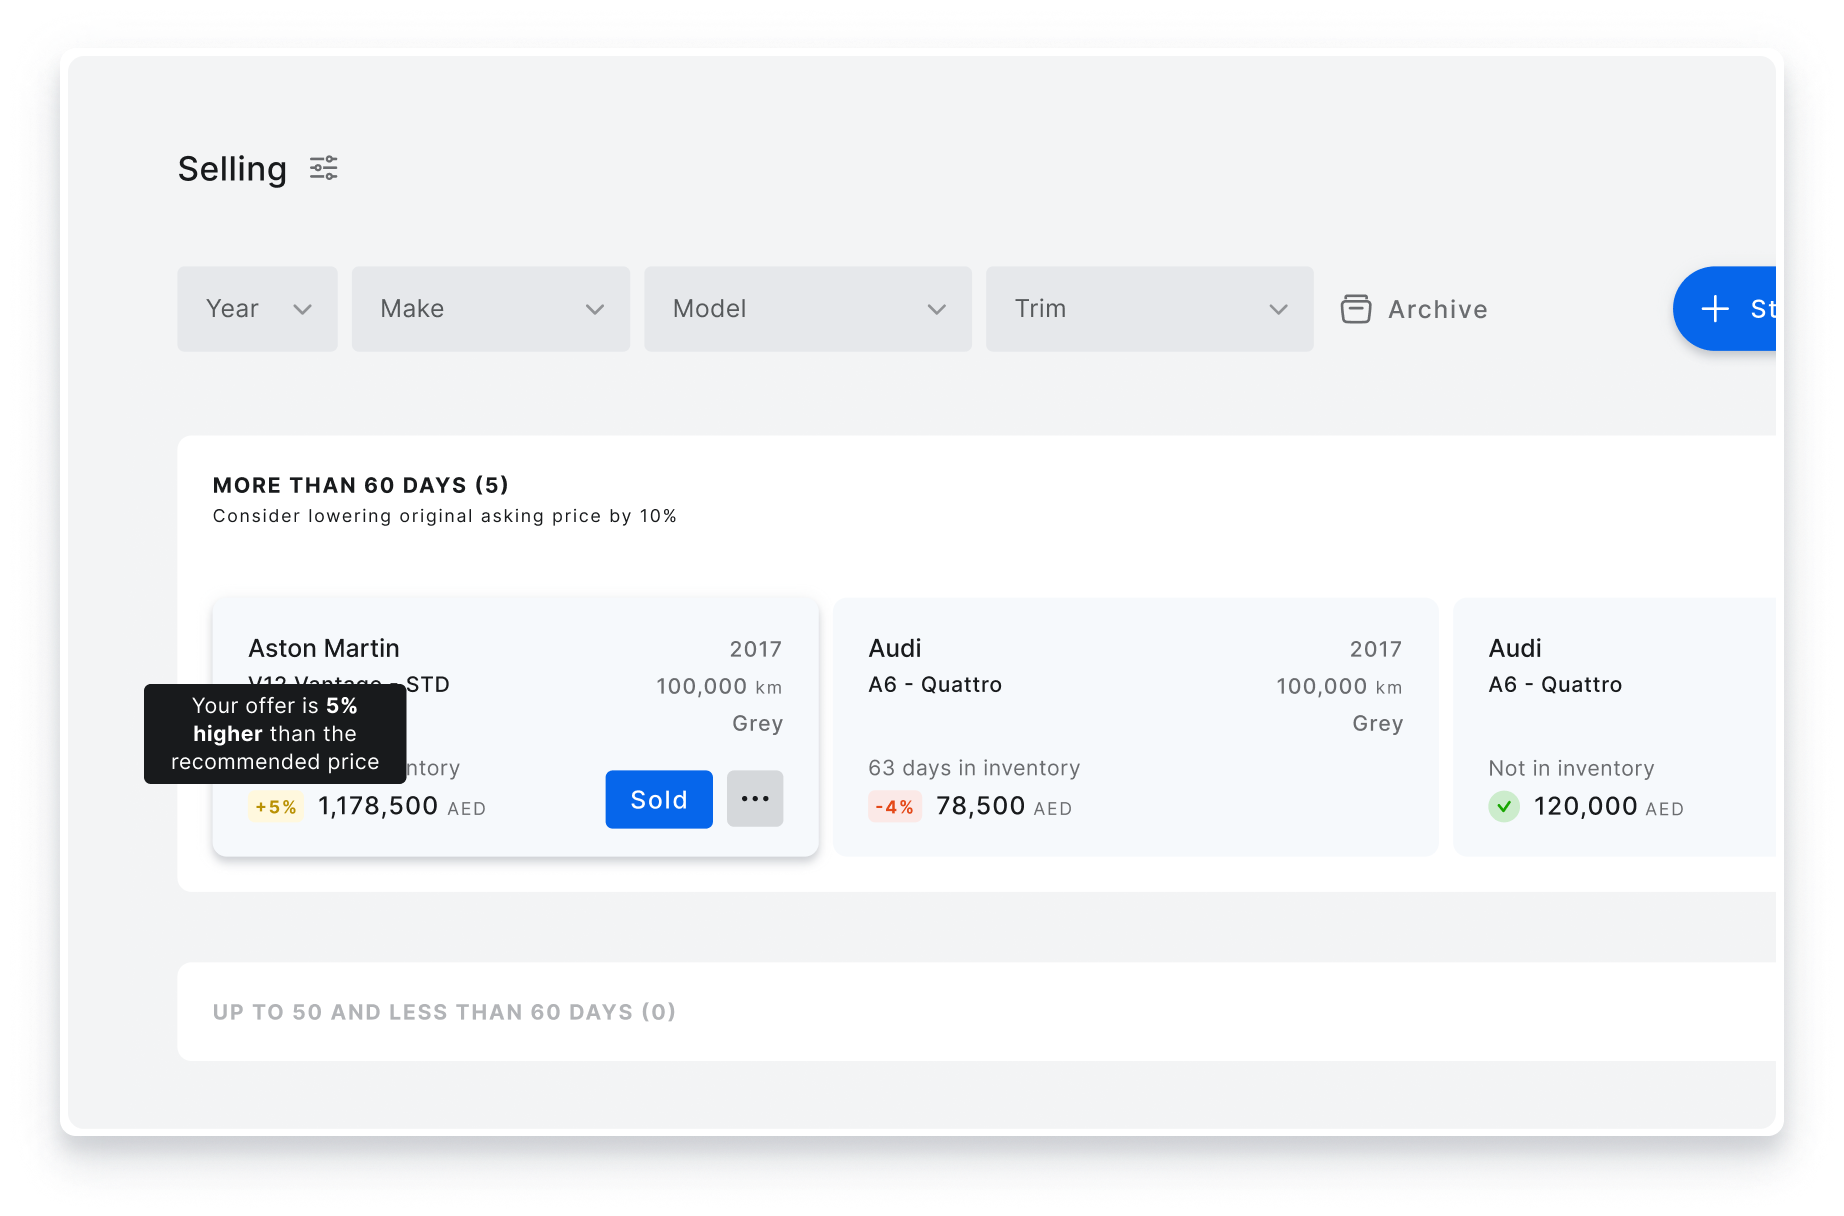Viewport: 1844px width, 1216px height.
Task: Click the '63 days in inventory' label
Action: [974, 768]
